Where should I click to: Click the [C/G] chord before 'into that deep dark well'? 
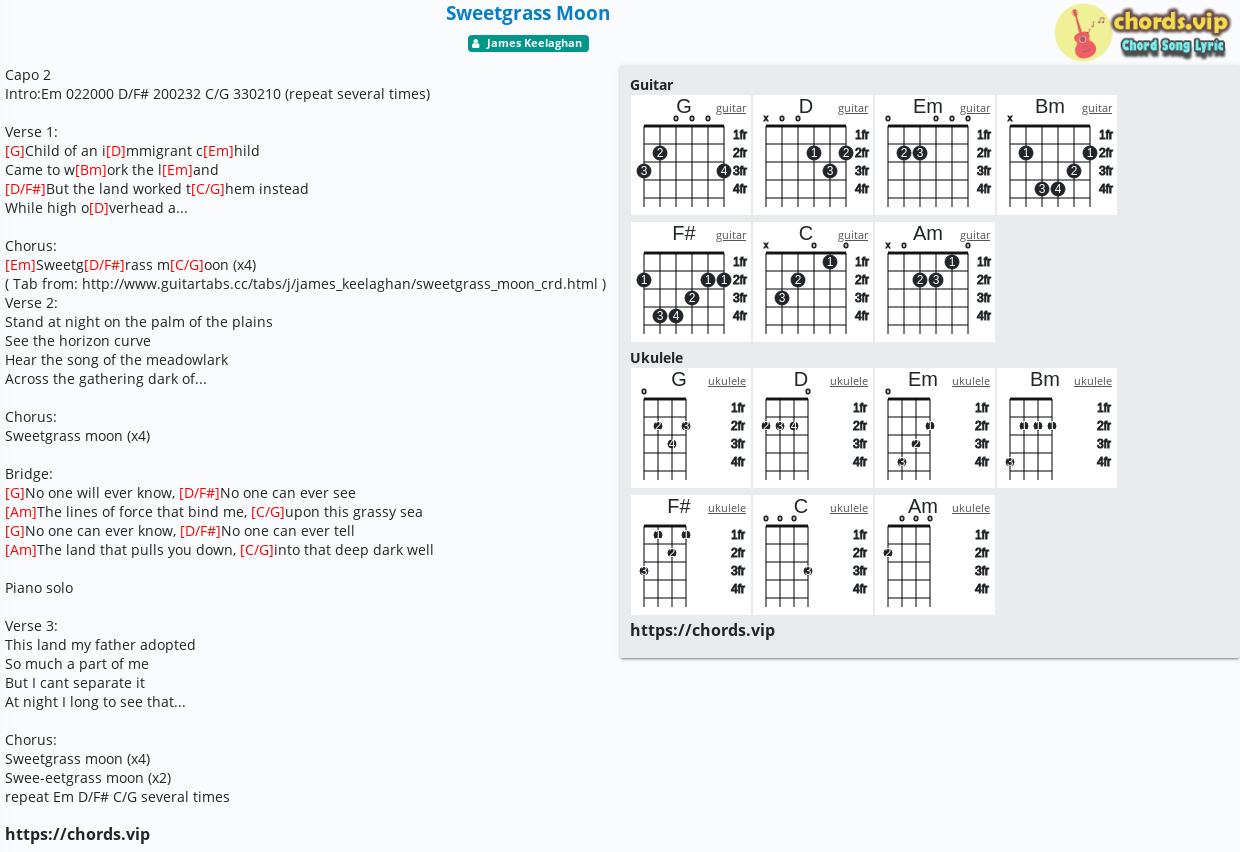[x=257, y=550]
